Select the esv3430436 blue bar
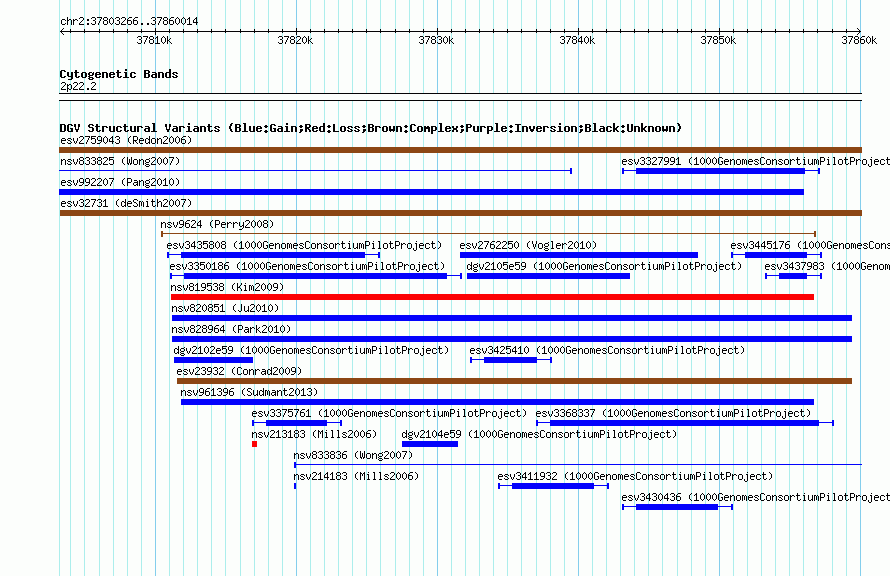 click(x=677, y=507)
